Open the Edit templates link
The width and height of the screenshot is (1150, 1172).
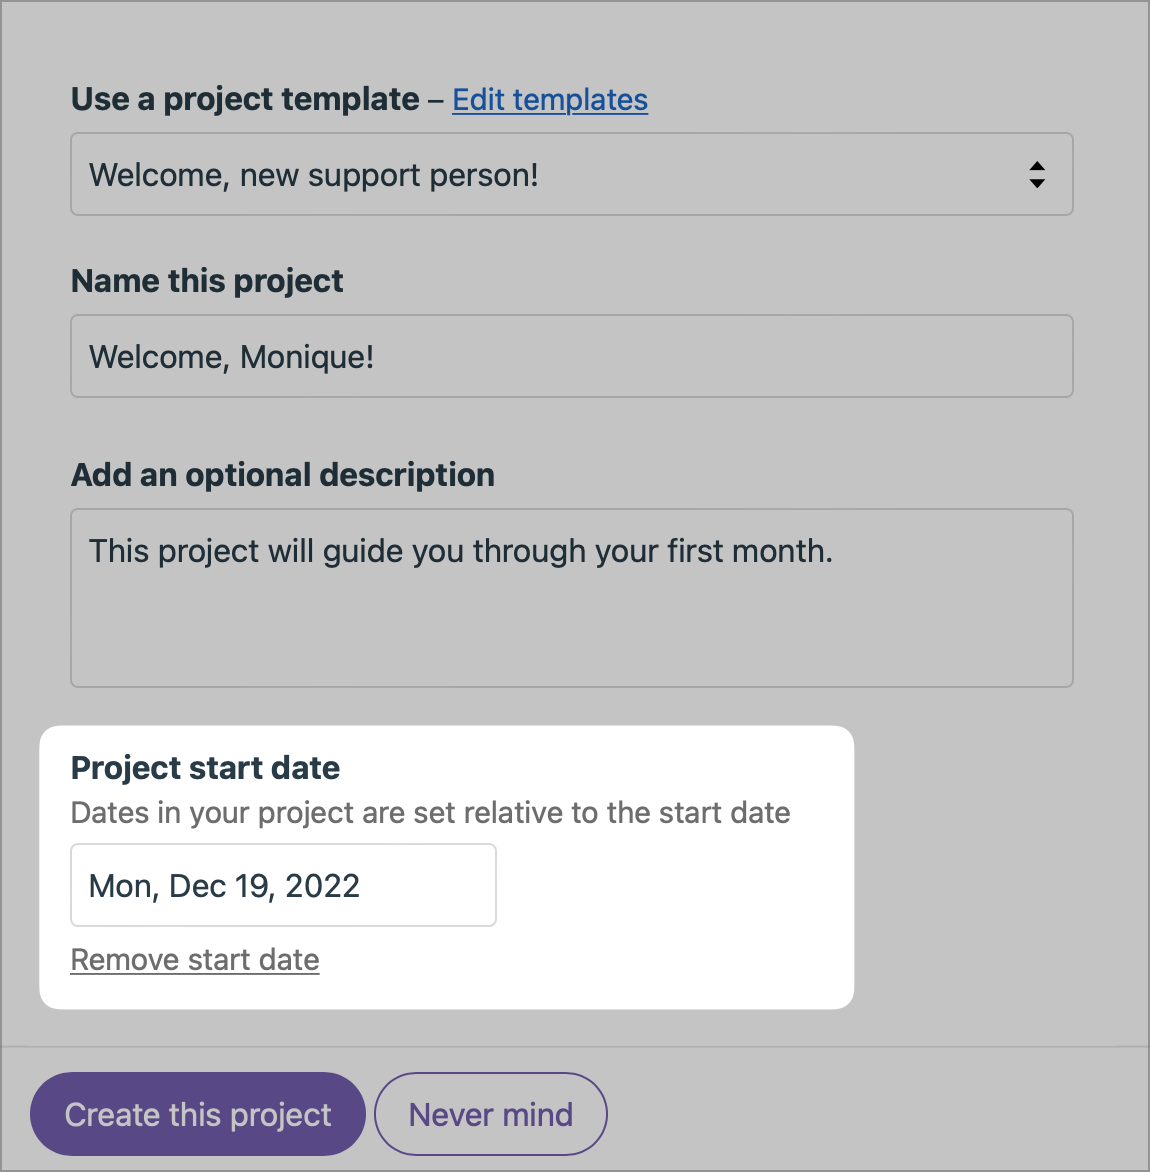550,100
